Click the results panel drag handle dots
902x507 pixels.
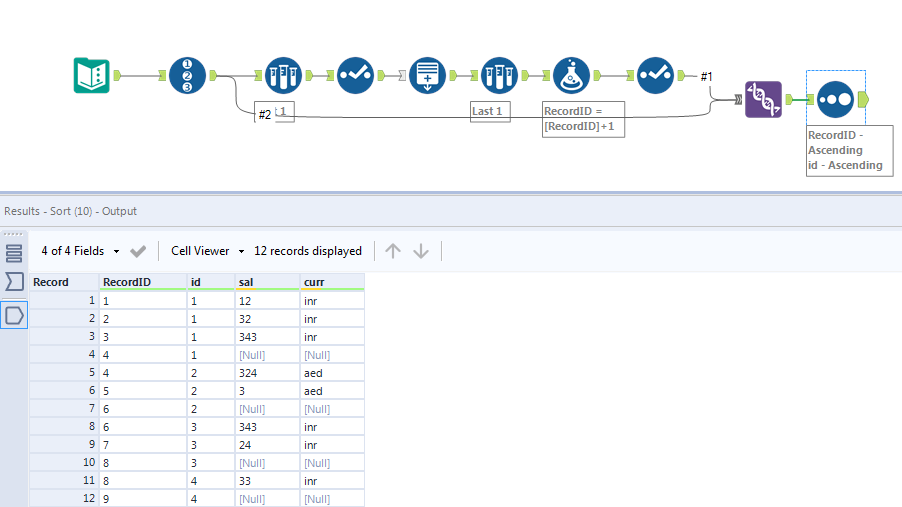(x=13, y=234)
